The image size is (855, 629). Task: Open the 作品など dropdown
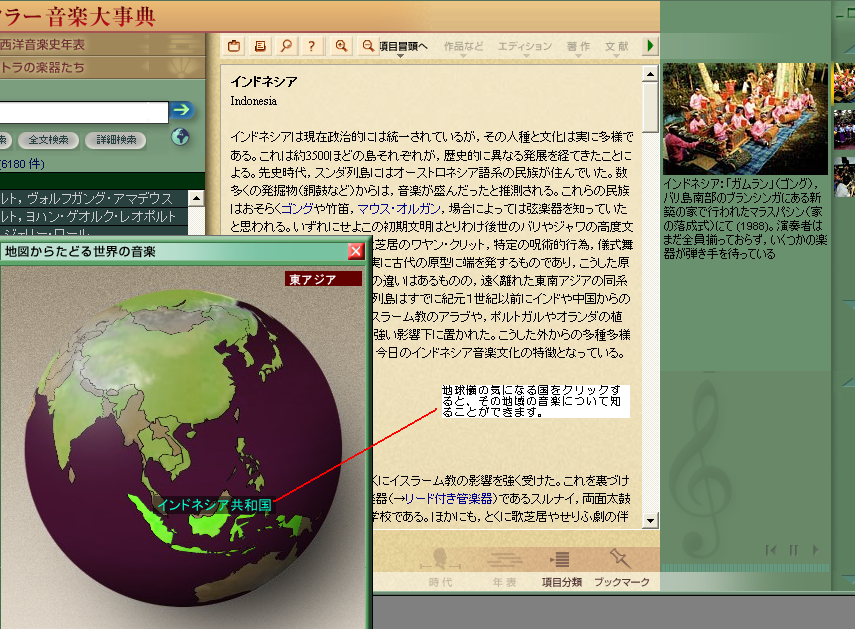(464, 45)
